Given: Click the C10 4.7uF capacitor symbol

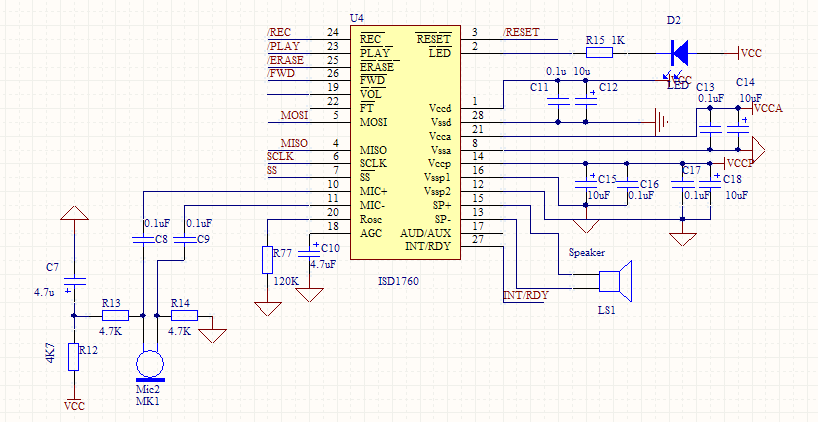Looking at the screenshot, I should pos(316,247).
